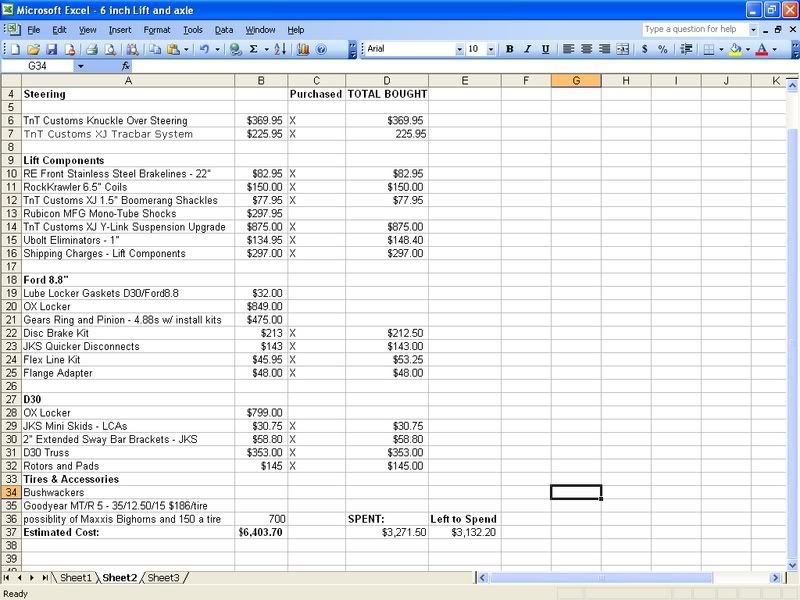Click the Permission icon in the toolbar
Image resolution: width=800 pixels, height=600 pixels.
point(70,49)
